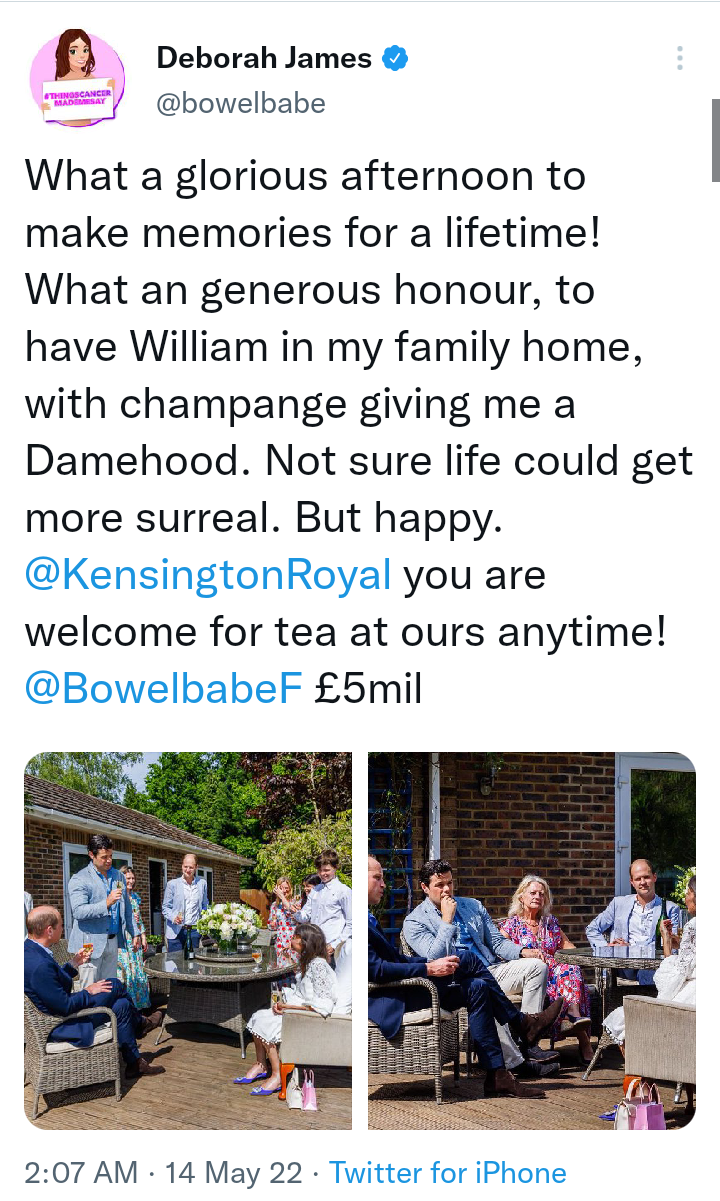Click the 2:07 AM tweet timestamp

pyautogui.click(x=79, y=1172)
